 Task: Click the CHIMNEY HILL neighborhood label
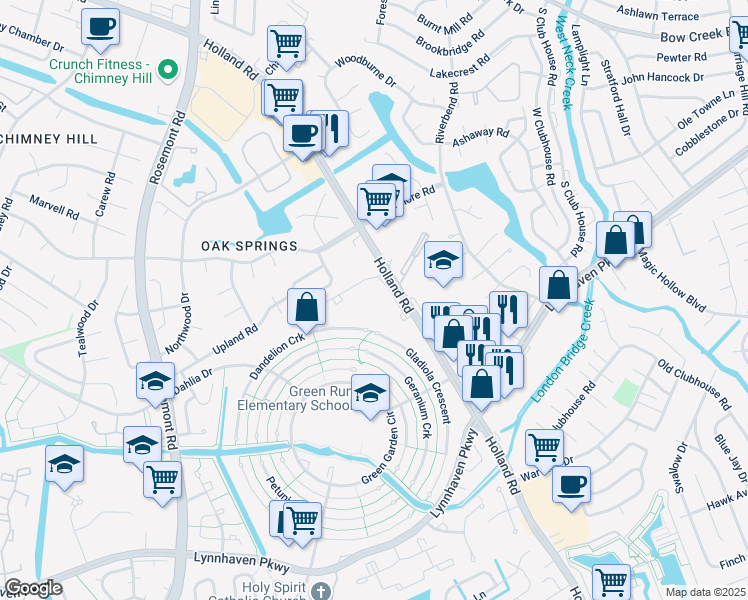tap(49, 139)
